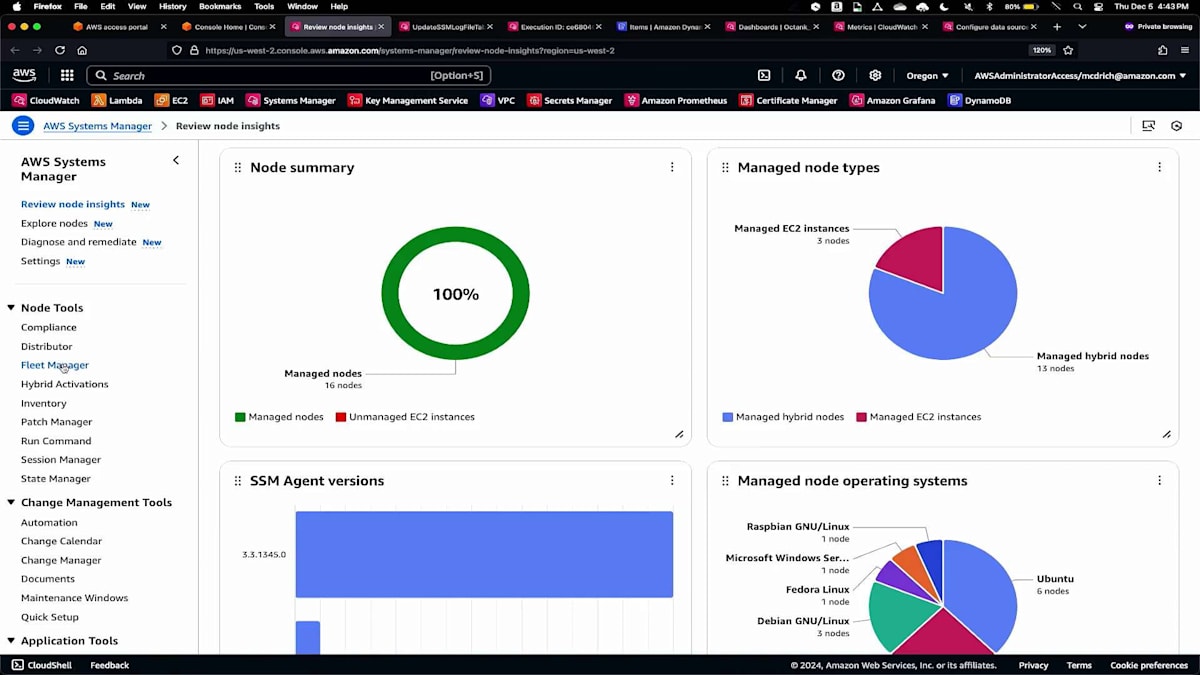Open the Amazon Grafana shortcut
The height and width of the screenshot is (675, 1200).
click(x=892, y=100)
